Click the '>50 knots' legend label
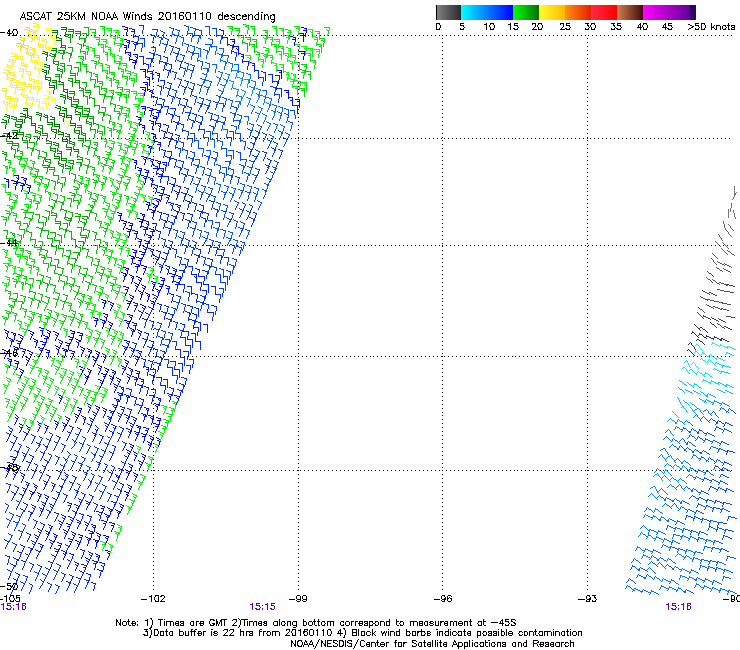Image resolution: width=740 pixels, height=650 pixels. [x=711, y=27]
